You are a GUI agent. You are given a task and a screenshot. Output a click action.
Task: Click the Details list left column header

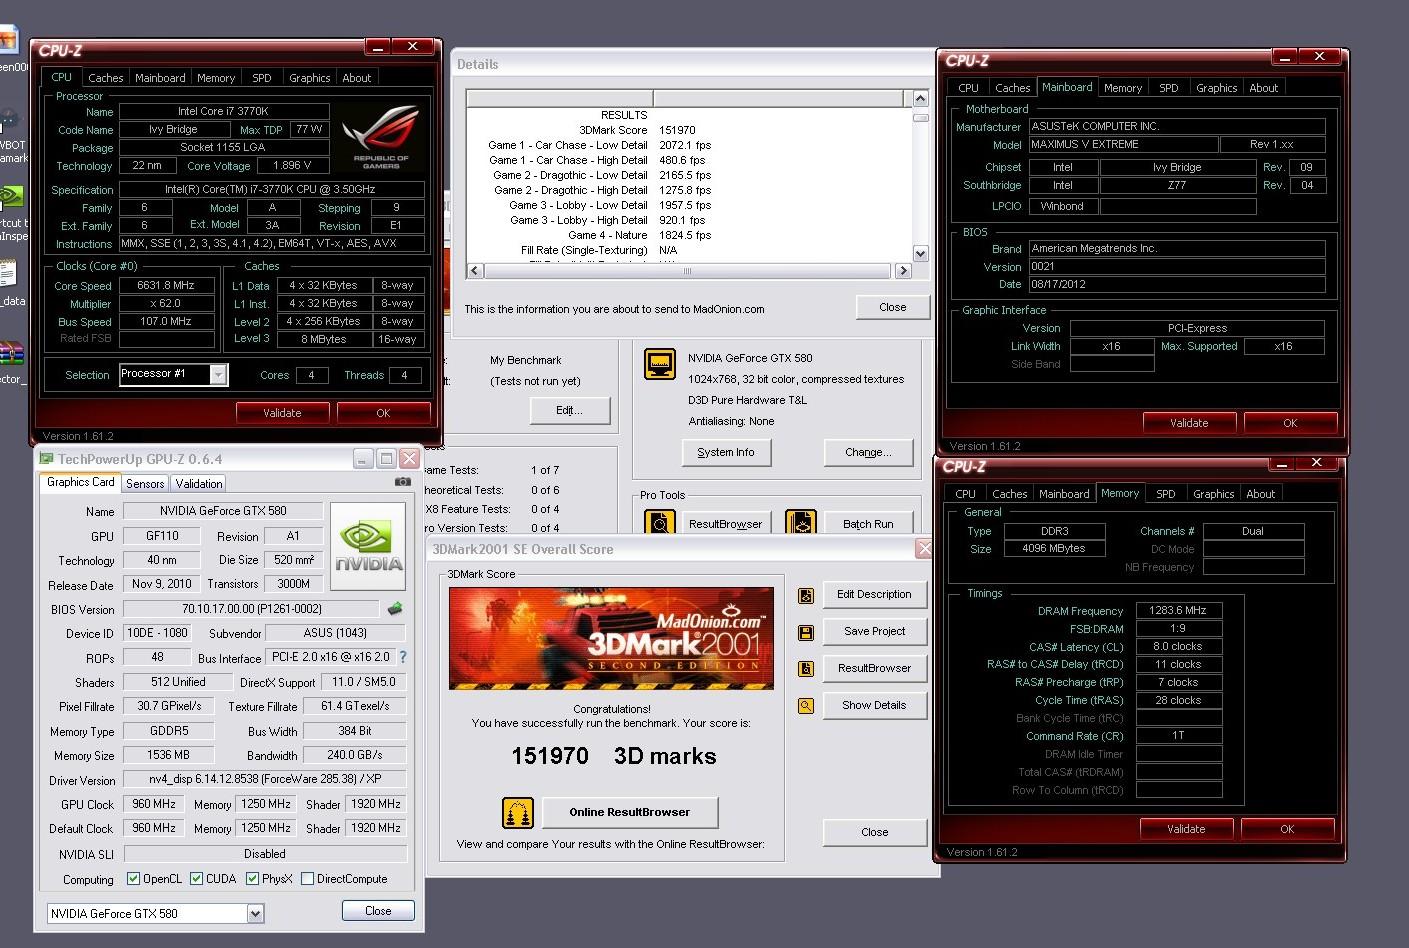[x=560, y=98]
